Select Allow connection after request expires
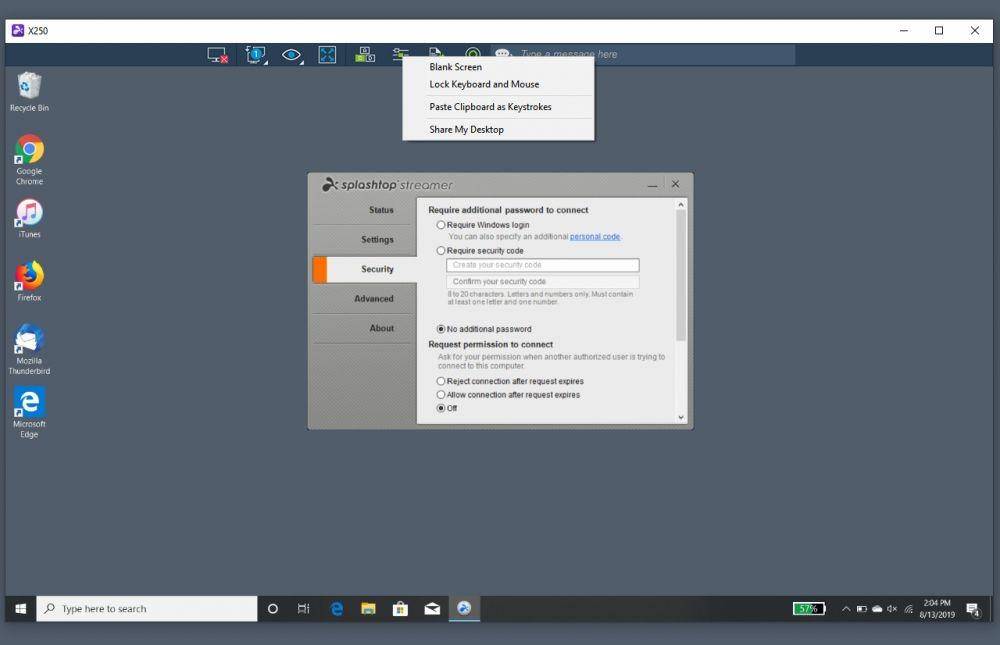This screenshot has width=1000, height=645. coord(441,395)
